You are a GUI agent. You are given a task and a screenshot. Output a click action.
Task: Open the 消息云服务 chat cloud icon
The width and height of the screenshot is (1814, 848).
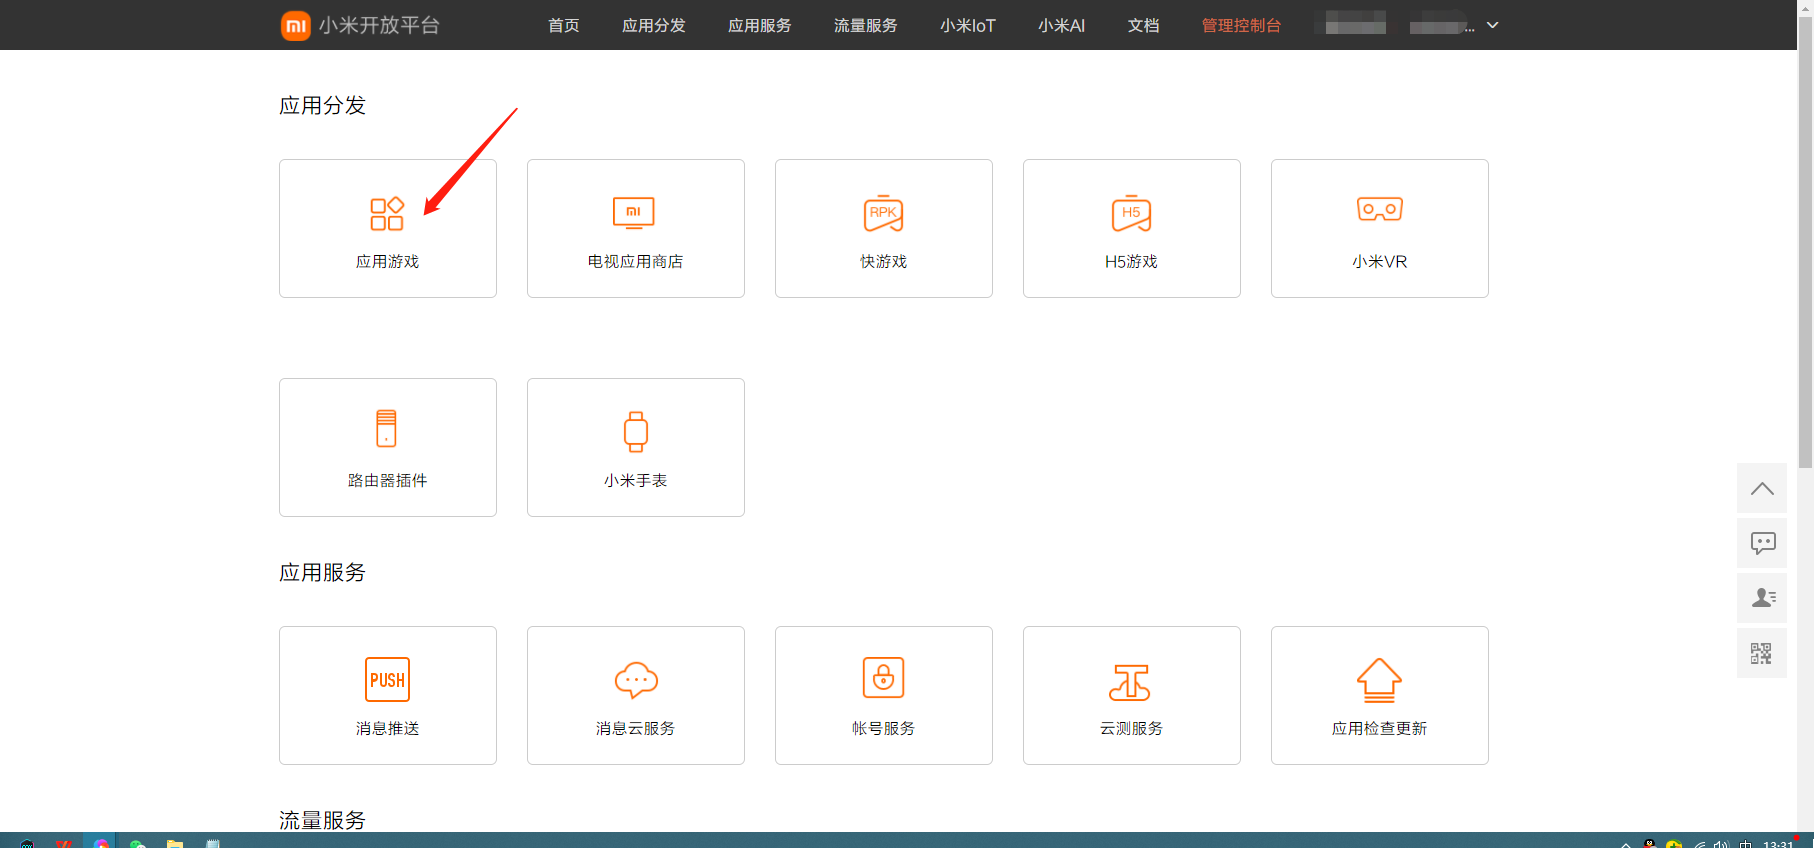636,680
